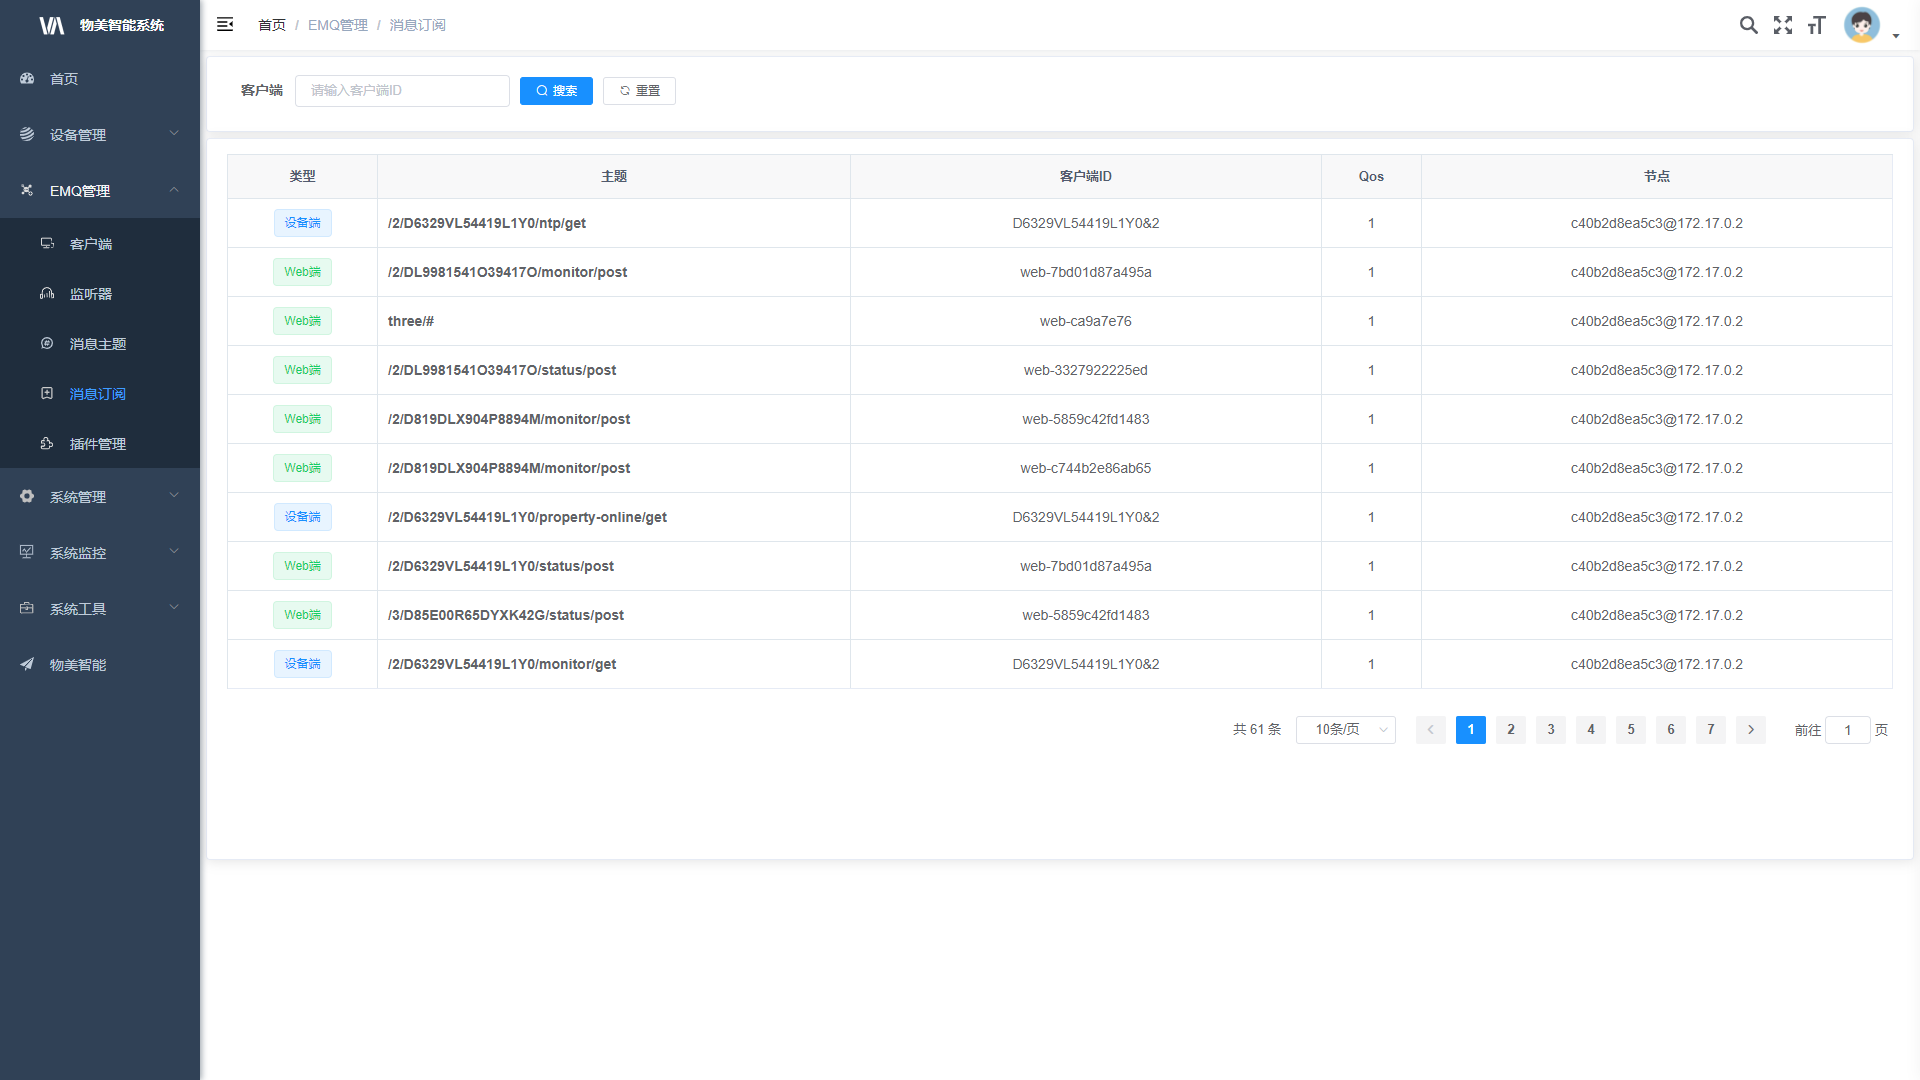
Task: Focus the 客户端ID search input
Action: pyautogui.click(x=402, y=91)
